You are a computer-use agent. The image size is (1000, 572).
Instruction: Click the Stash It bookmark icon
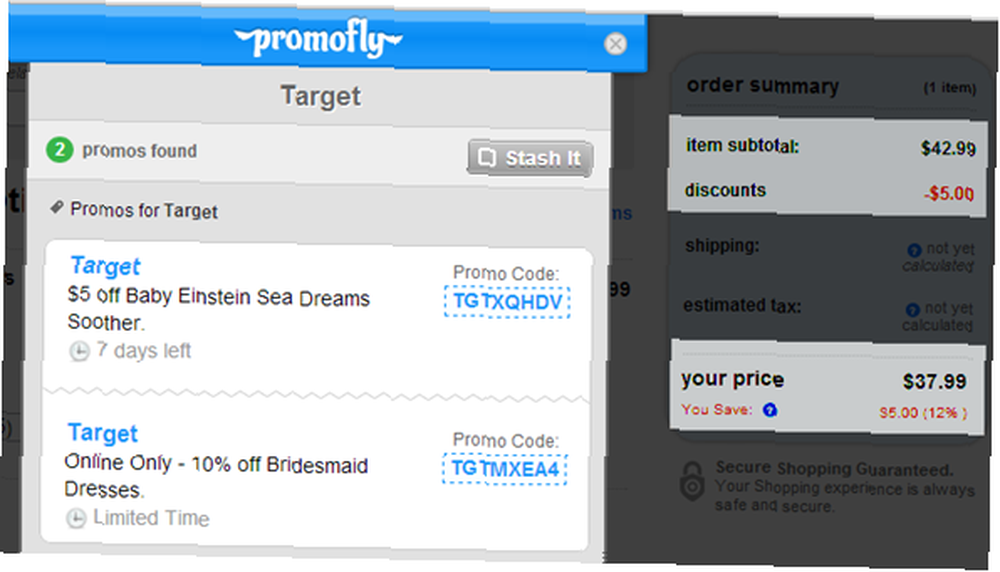pyautogui.click(x=487, y=157)
